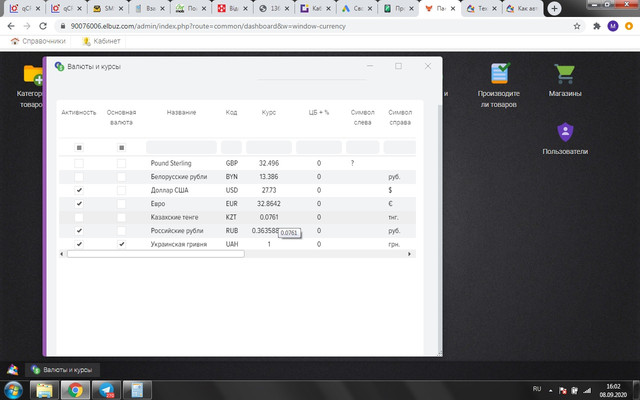Open Telegram from the taskbar
Image resolution: width=640 pixels, height=400 pixels.
106,390
